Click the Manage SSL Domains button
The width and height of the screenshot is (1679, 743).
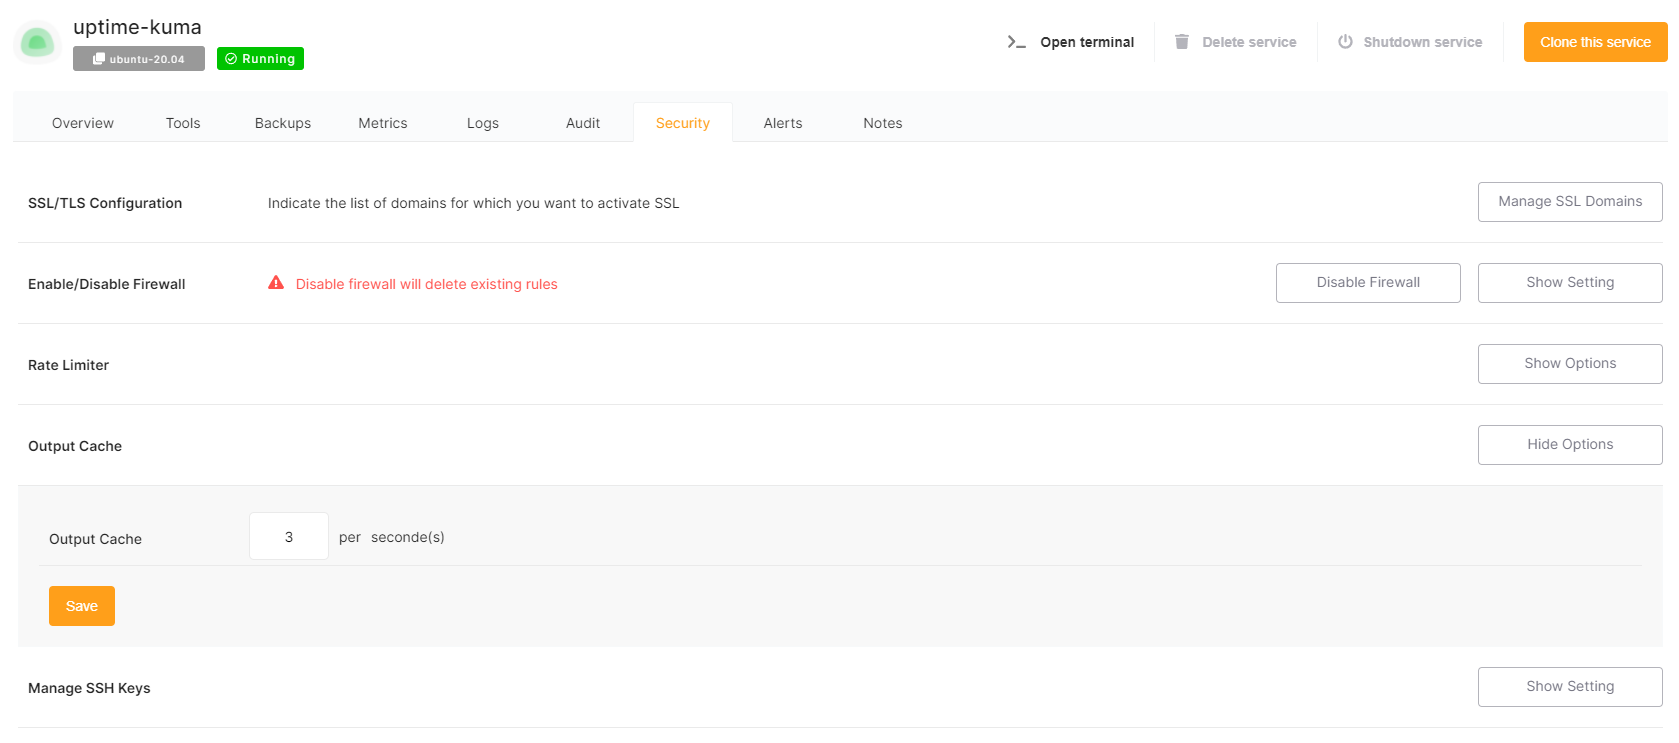[x=1569, y=202]
